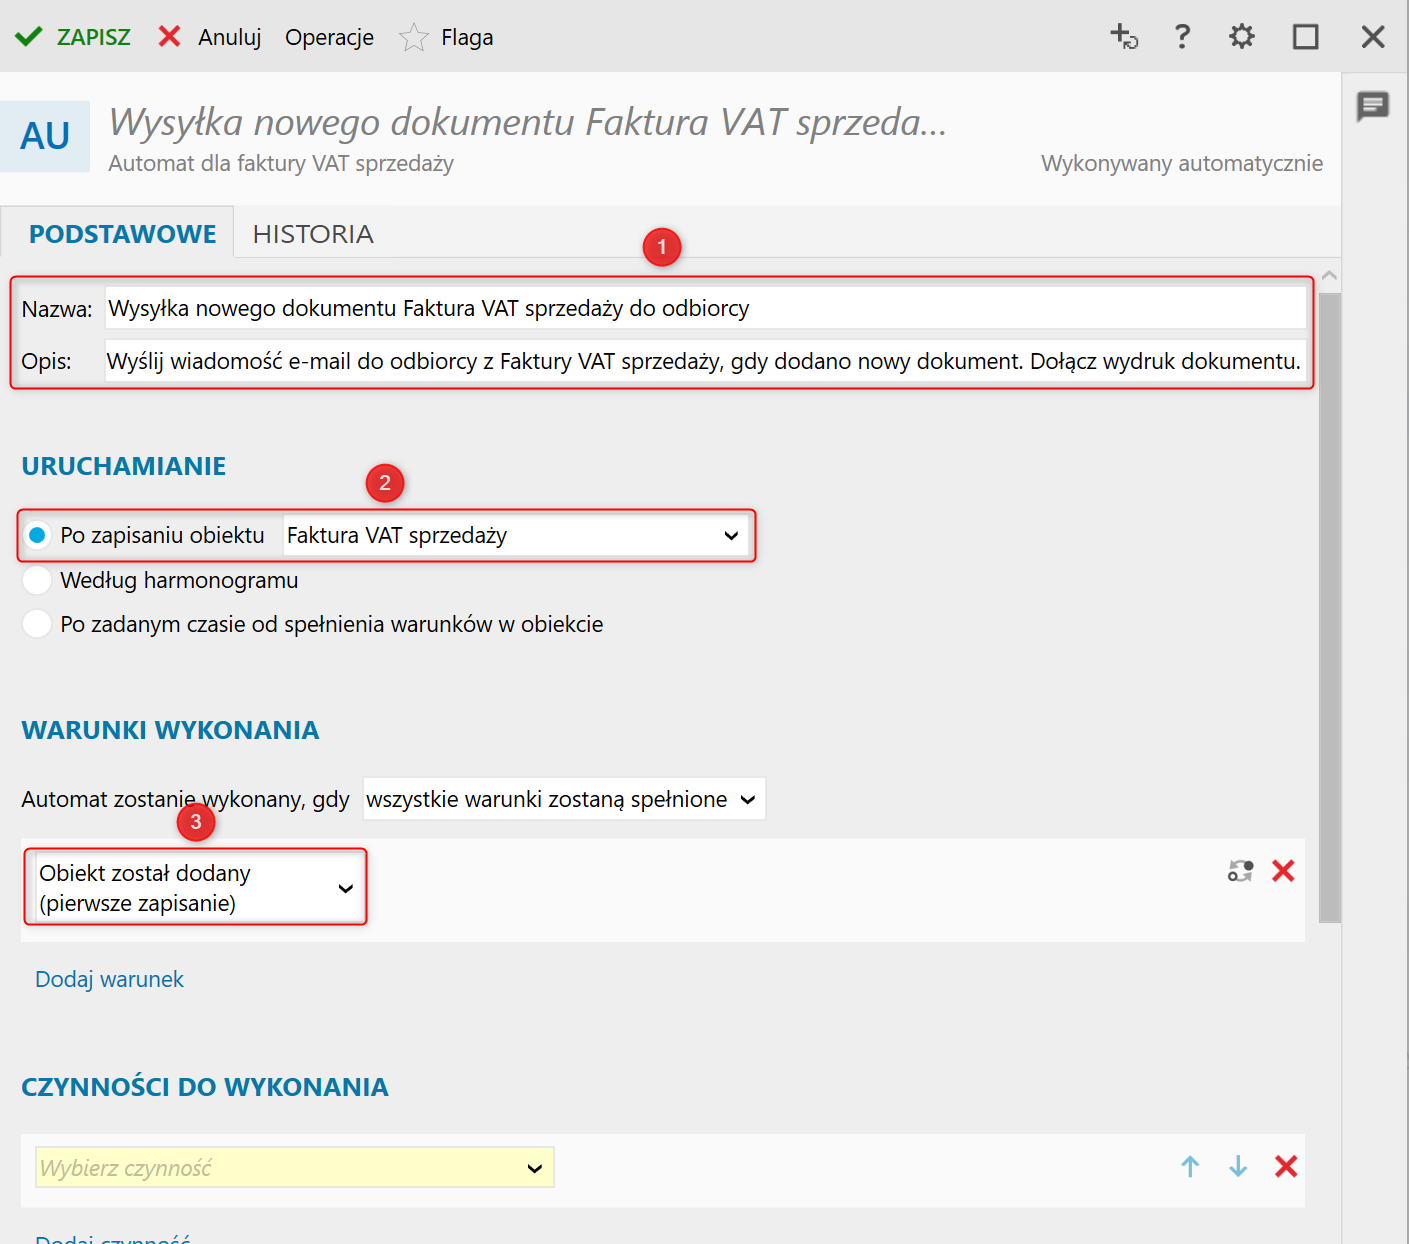The height and width of the screenshot is (1244, 1409).
Task: Click into the Nazwa text field
Action: pos(704,308)
